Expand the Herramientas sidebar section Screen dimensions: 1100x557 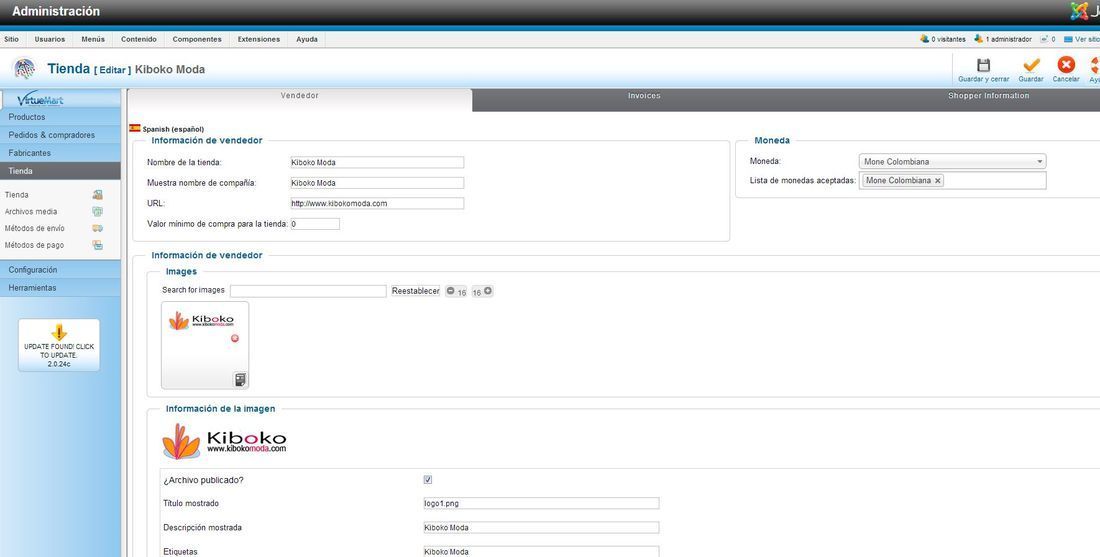pos(60,288)
